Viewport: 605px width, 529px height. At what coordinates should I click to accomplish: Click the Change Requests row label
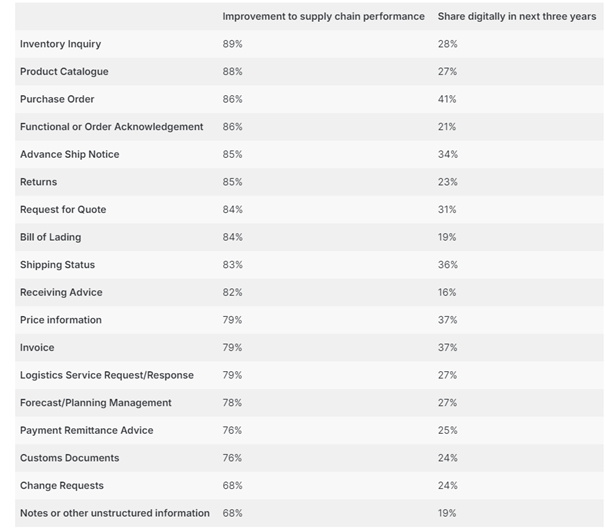click(x=62, y=485)
